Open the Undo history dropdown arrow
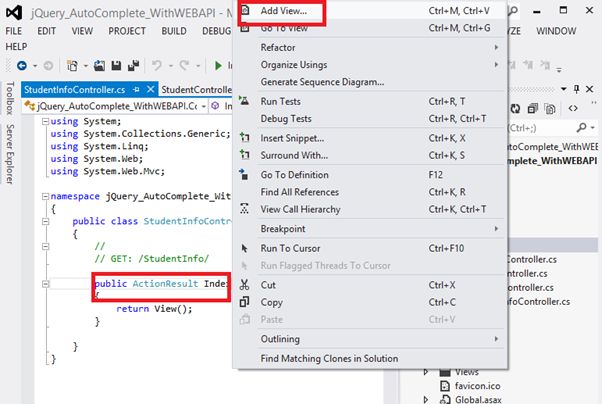602x404 pixels. click(x=171, y=66)
